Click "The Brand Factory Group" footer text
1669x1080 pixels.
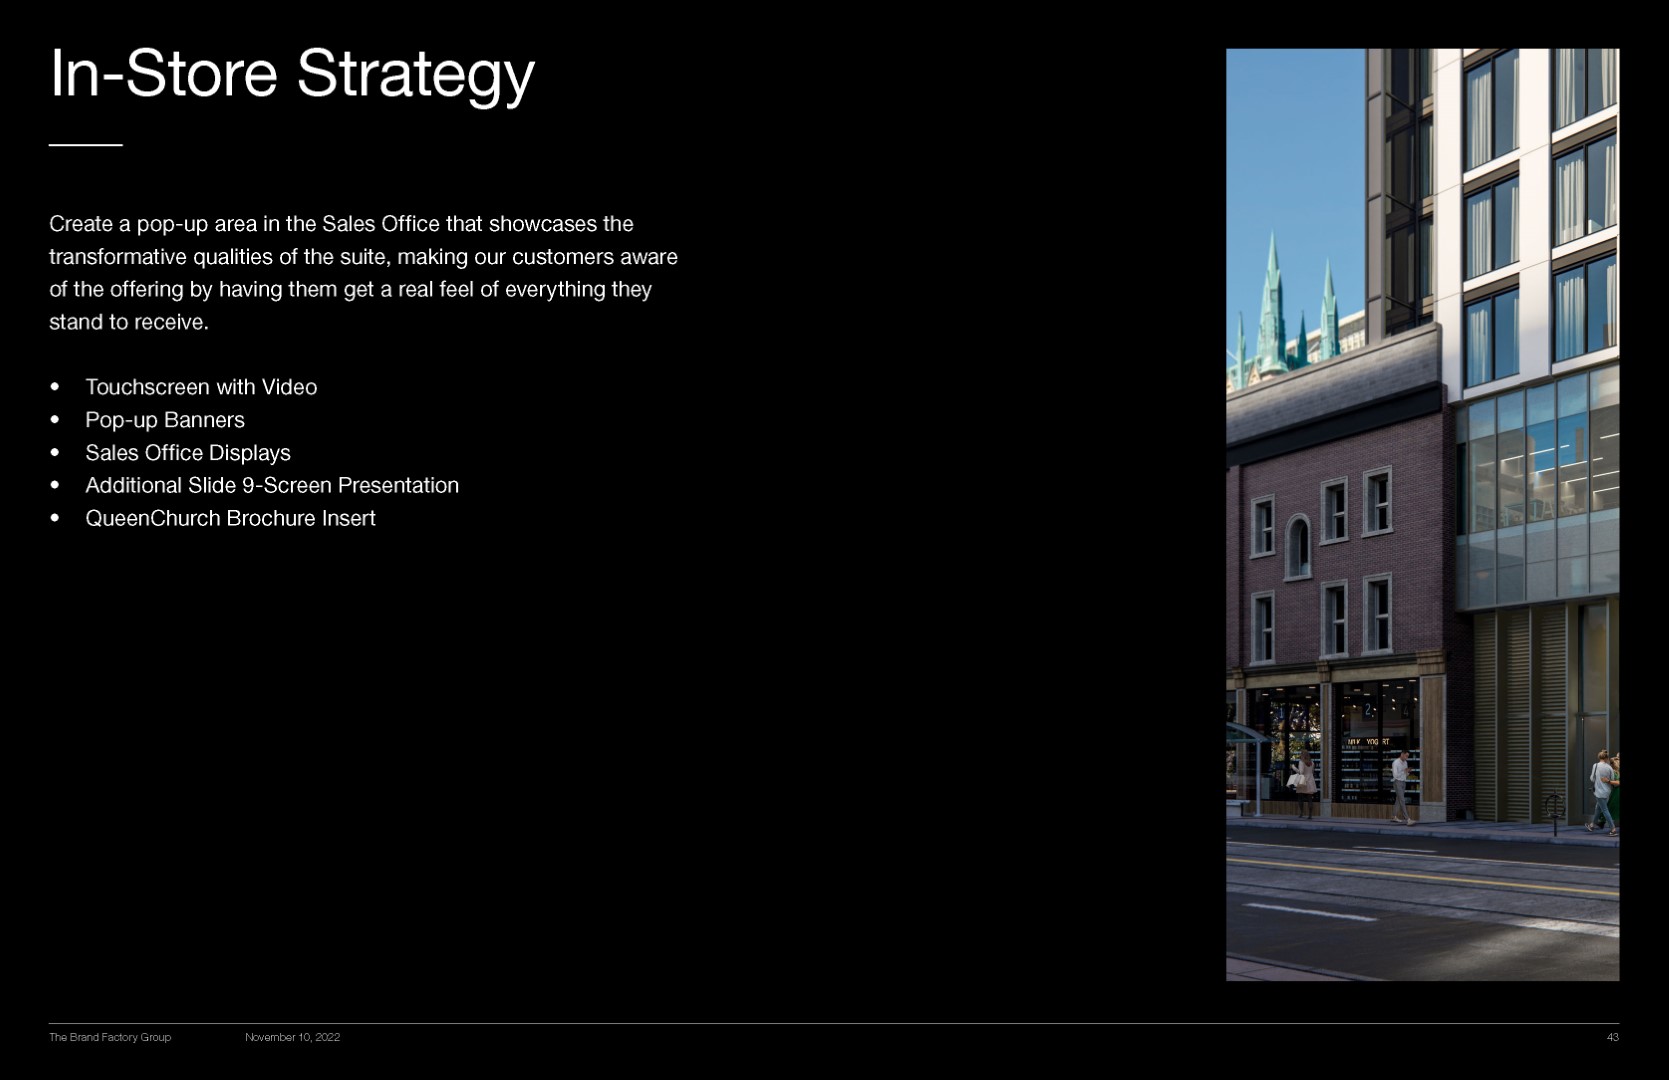(110, 1038)
